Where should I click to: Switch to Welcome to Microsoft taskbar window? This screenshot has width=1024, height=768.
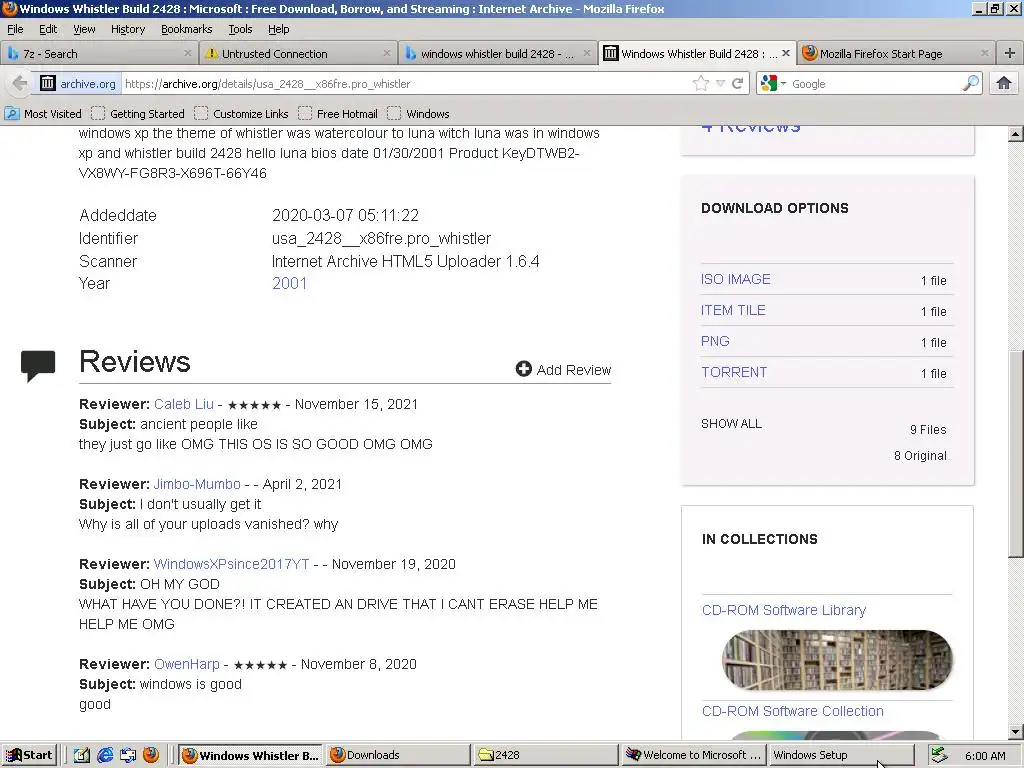(x=694, y=755)
